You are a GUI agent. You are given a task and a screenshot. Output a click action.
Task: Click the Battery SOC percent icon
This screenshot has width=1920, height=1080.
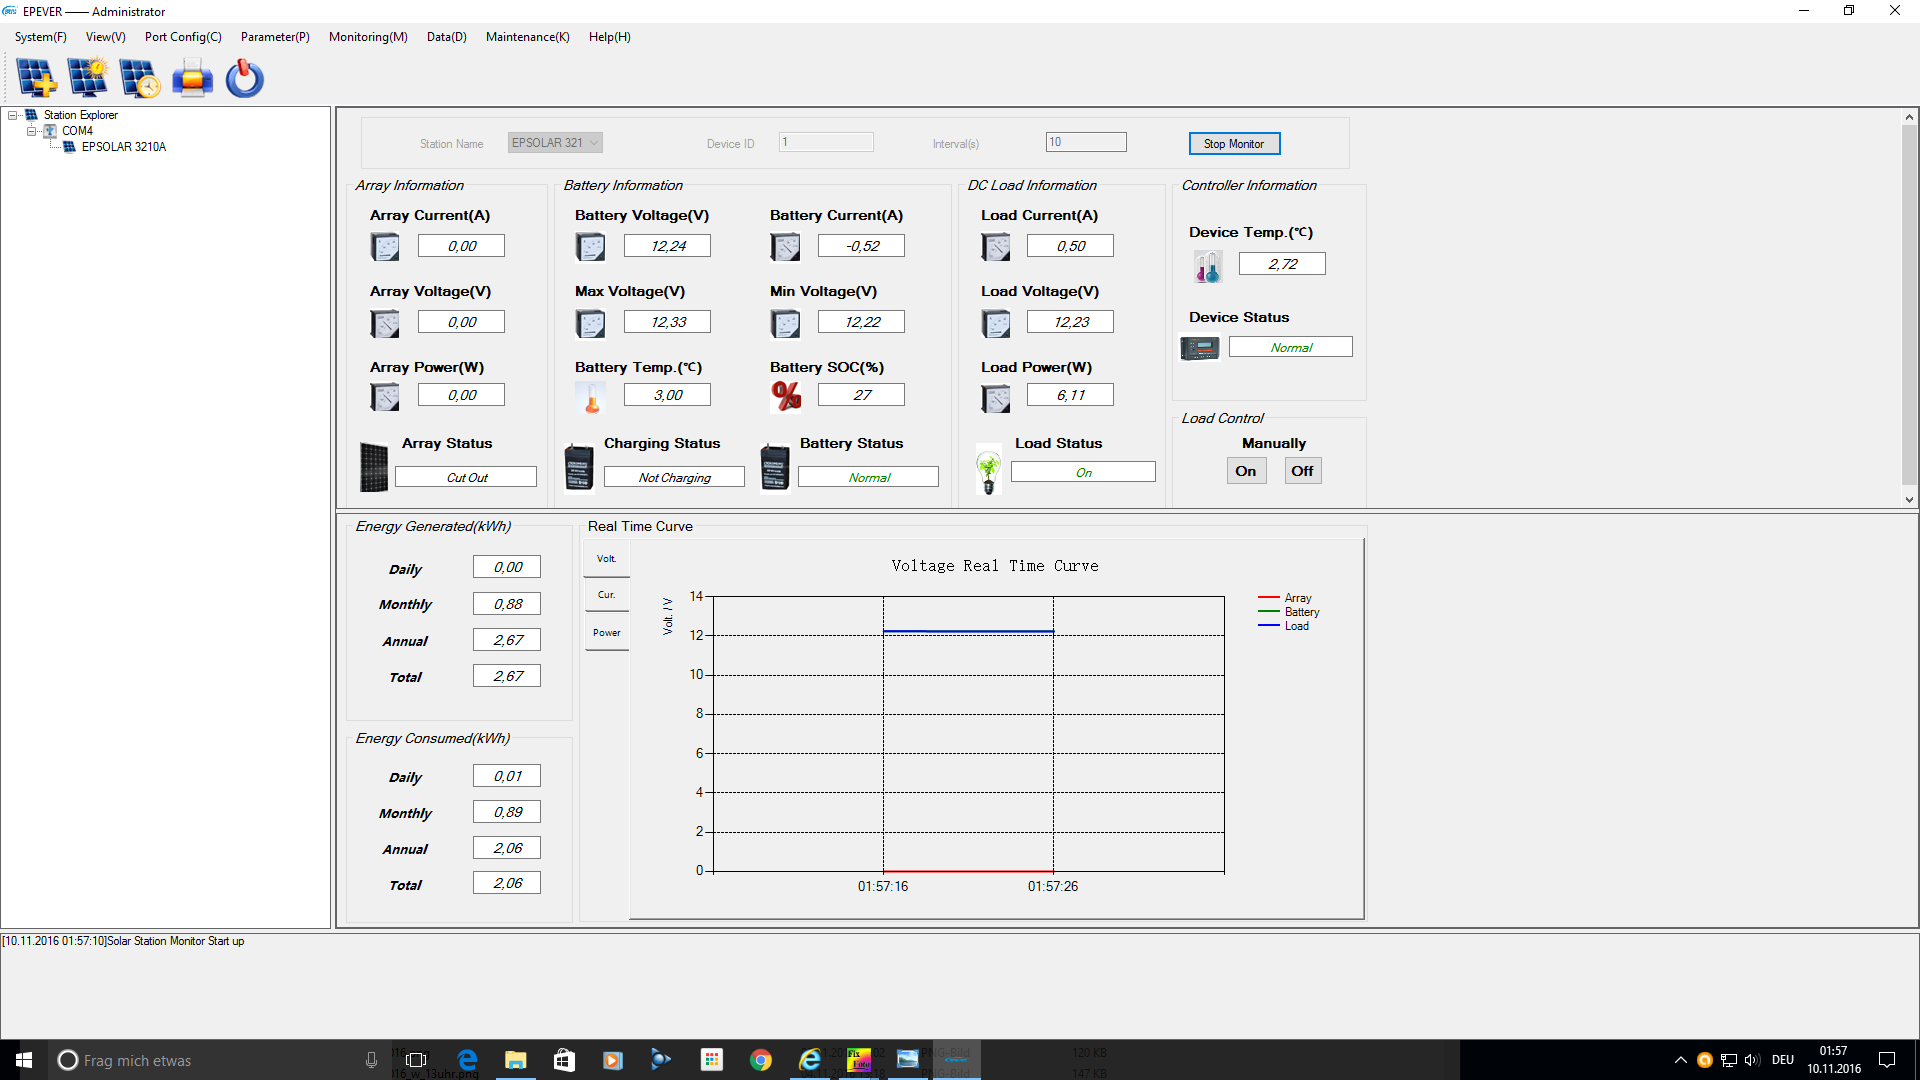click(786, 396)
